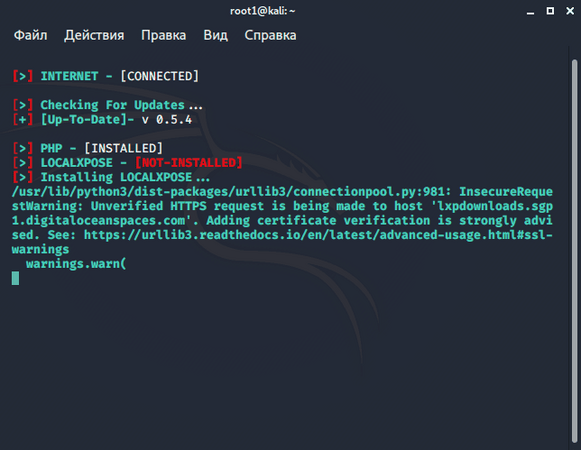Click the terminal cursor block
The width and height of the screenshot is (581, 450).
(15, 278)
